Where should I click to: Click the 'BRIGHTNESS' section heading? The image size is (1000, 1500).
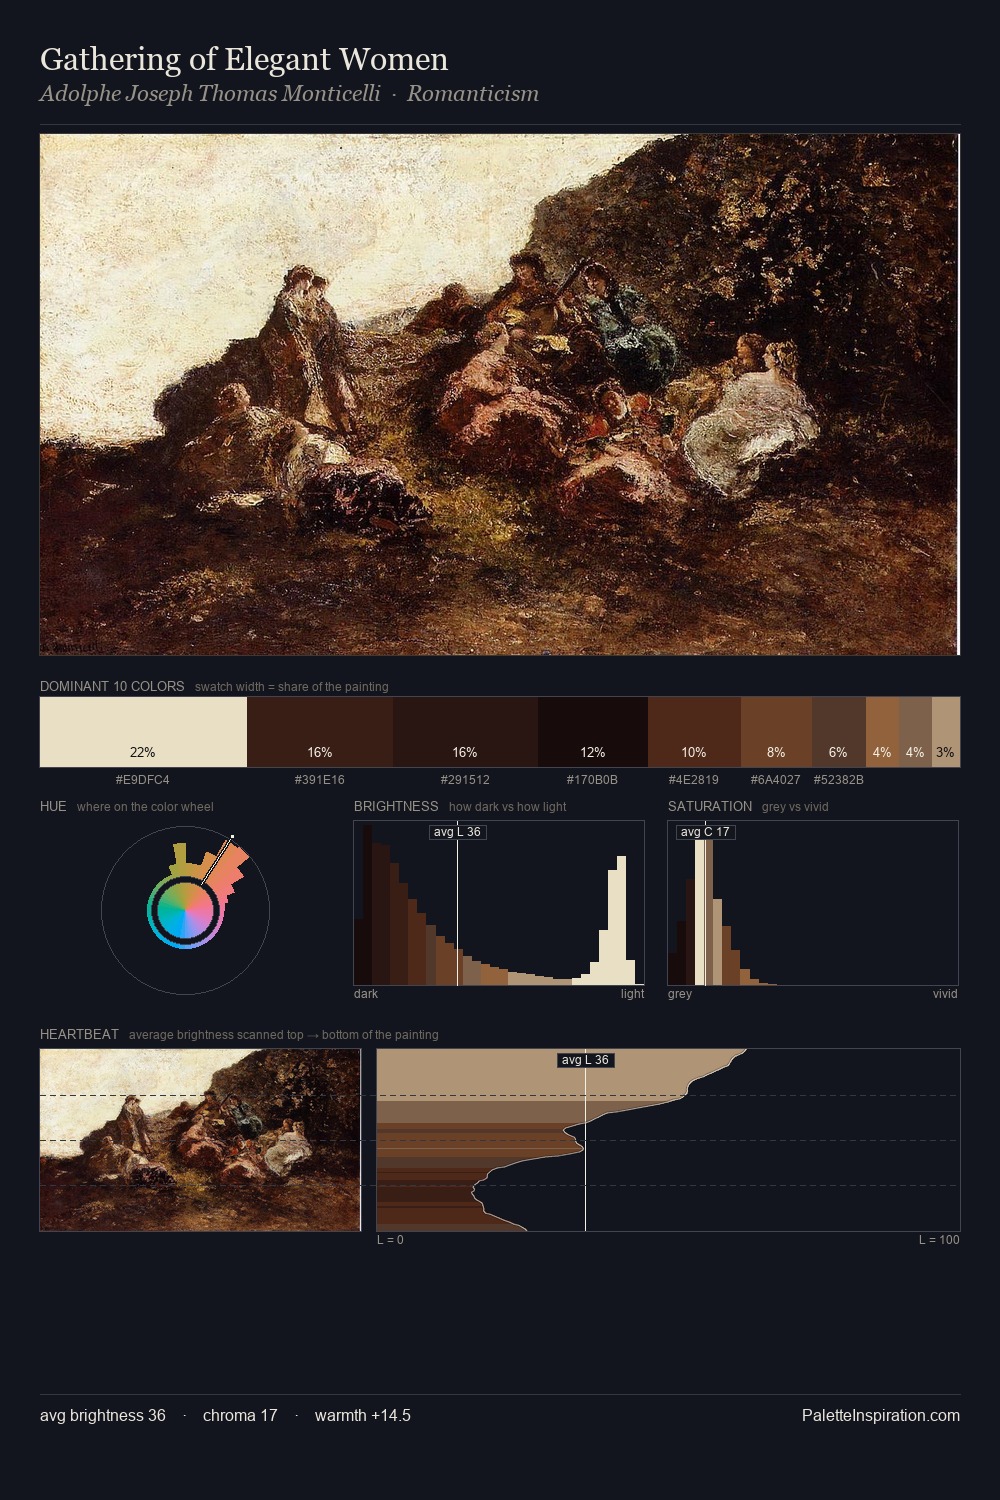[x=396, y=806]
